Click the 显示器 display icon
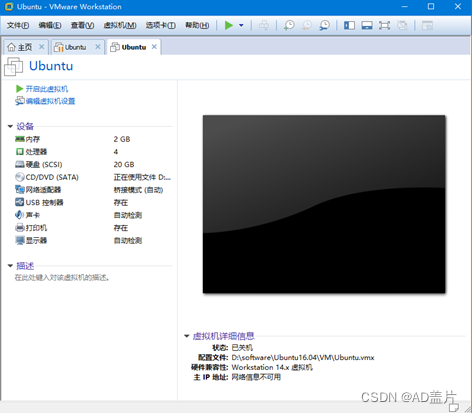 20,240
